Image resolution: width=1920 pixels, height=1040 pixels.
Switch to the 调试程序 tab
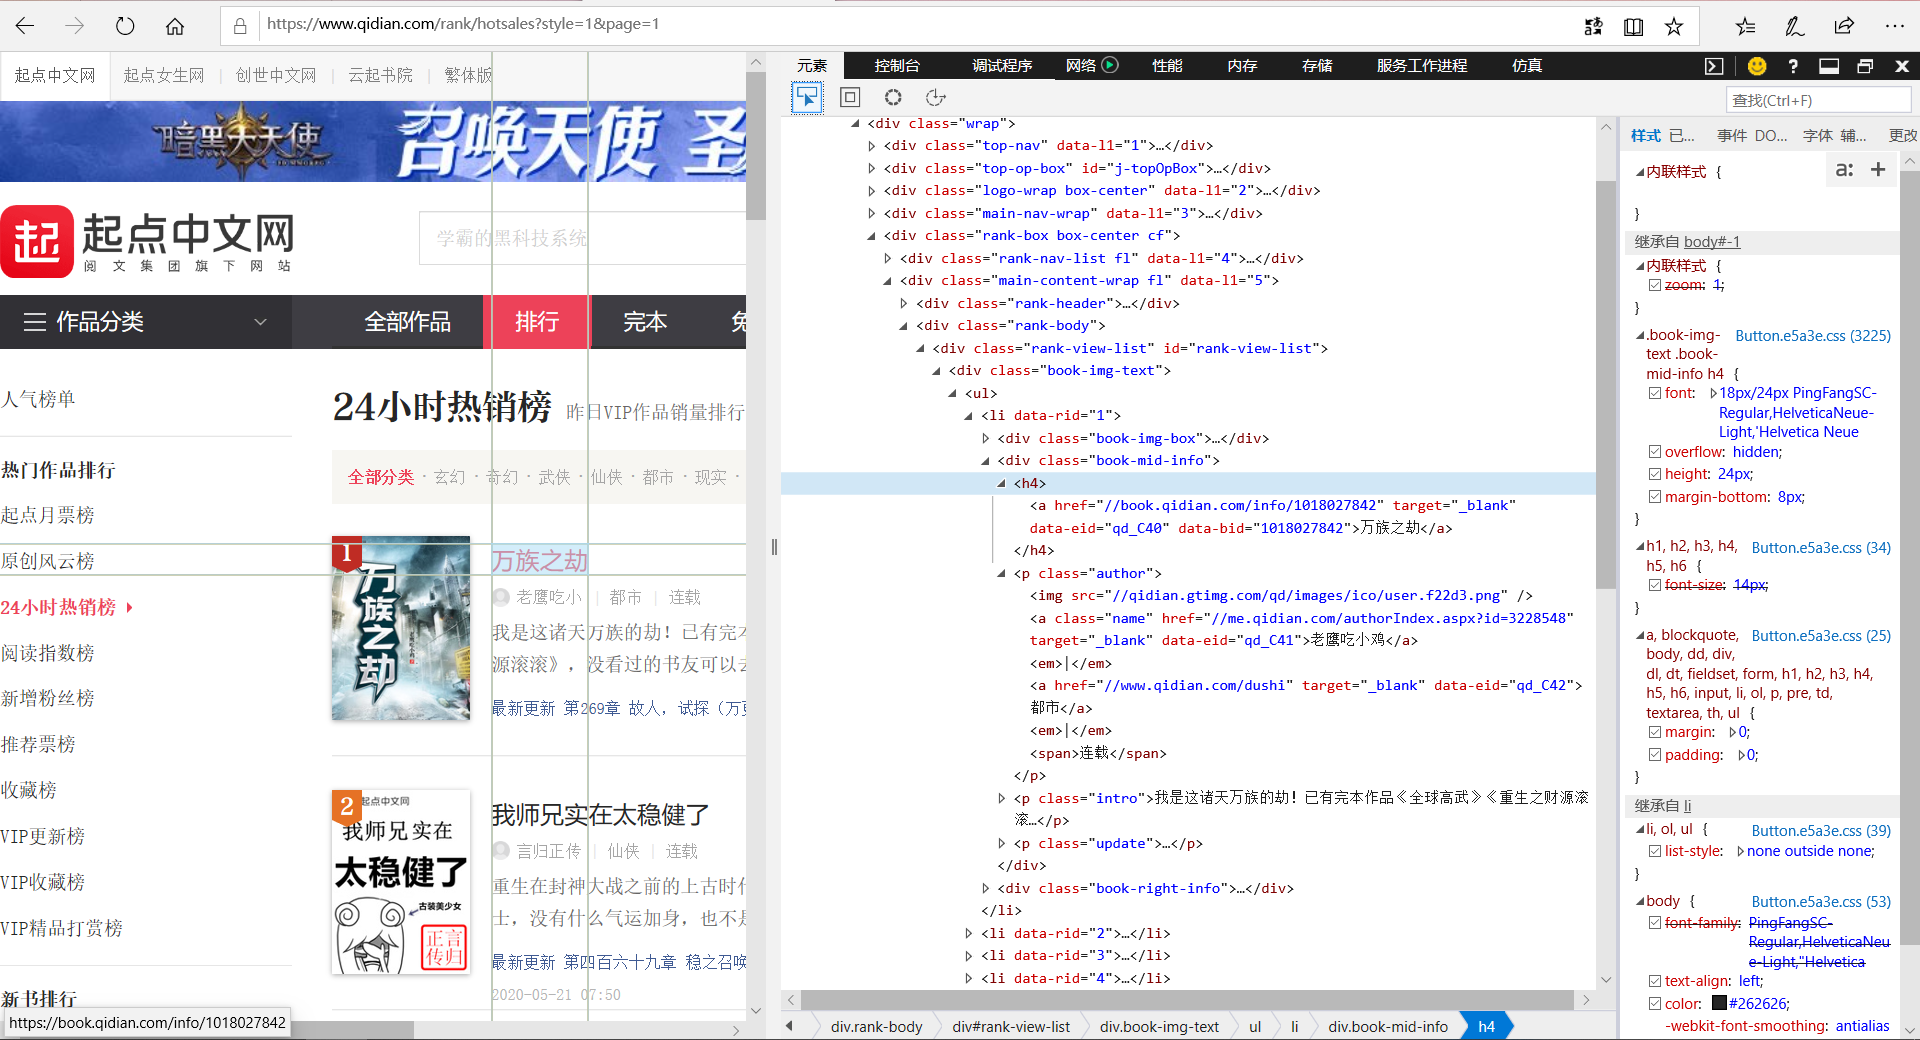pos(1002,66)
